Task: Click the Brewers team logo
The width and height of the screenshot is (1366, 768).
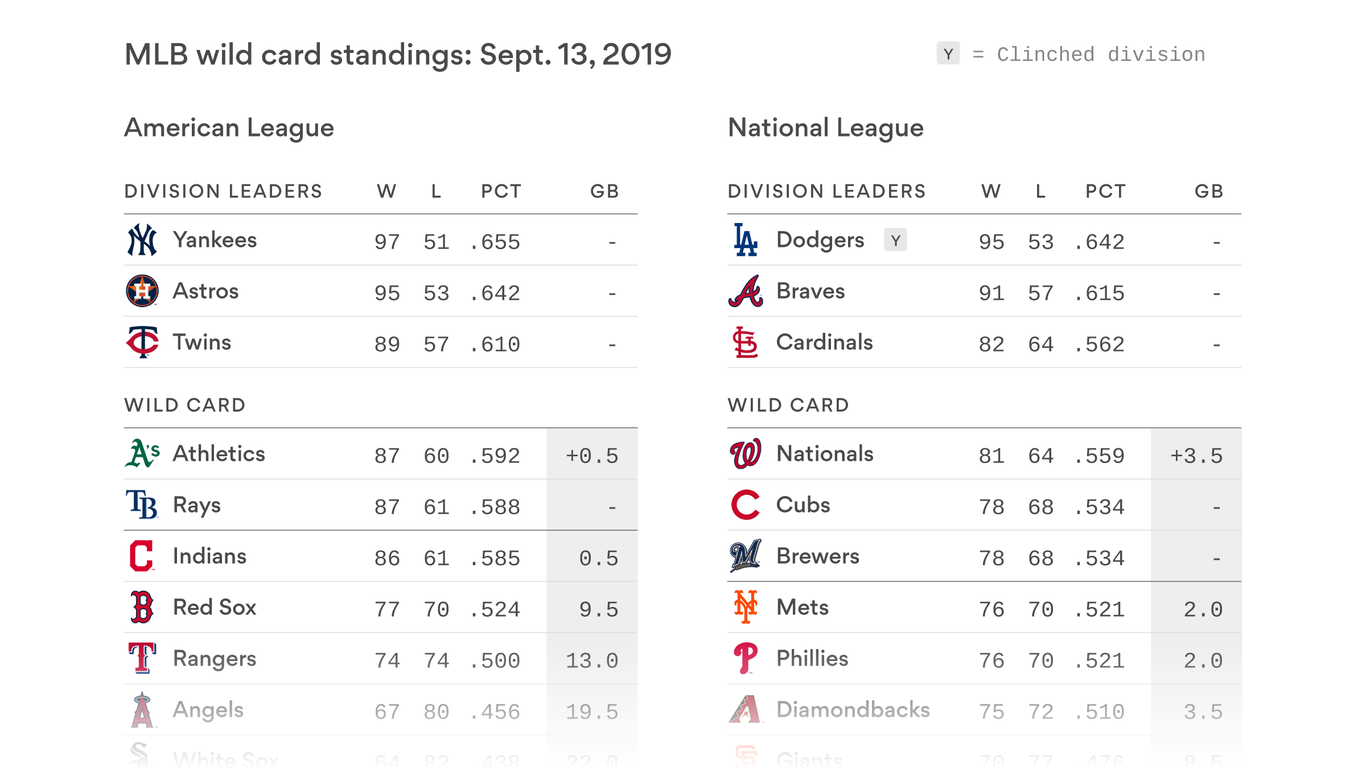Action: coord(746,556)
